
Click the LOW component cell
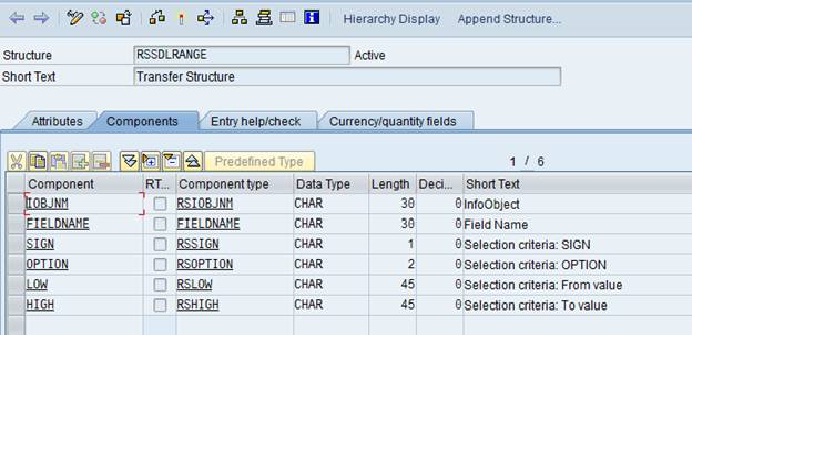pyautogui.click(x=84, y=285)
